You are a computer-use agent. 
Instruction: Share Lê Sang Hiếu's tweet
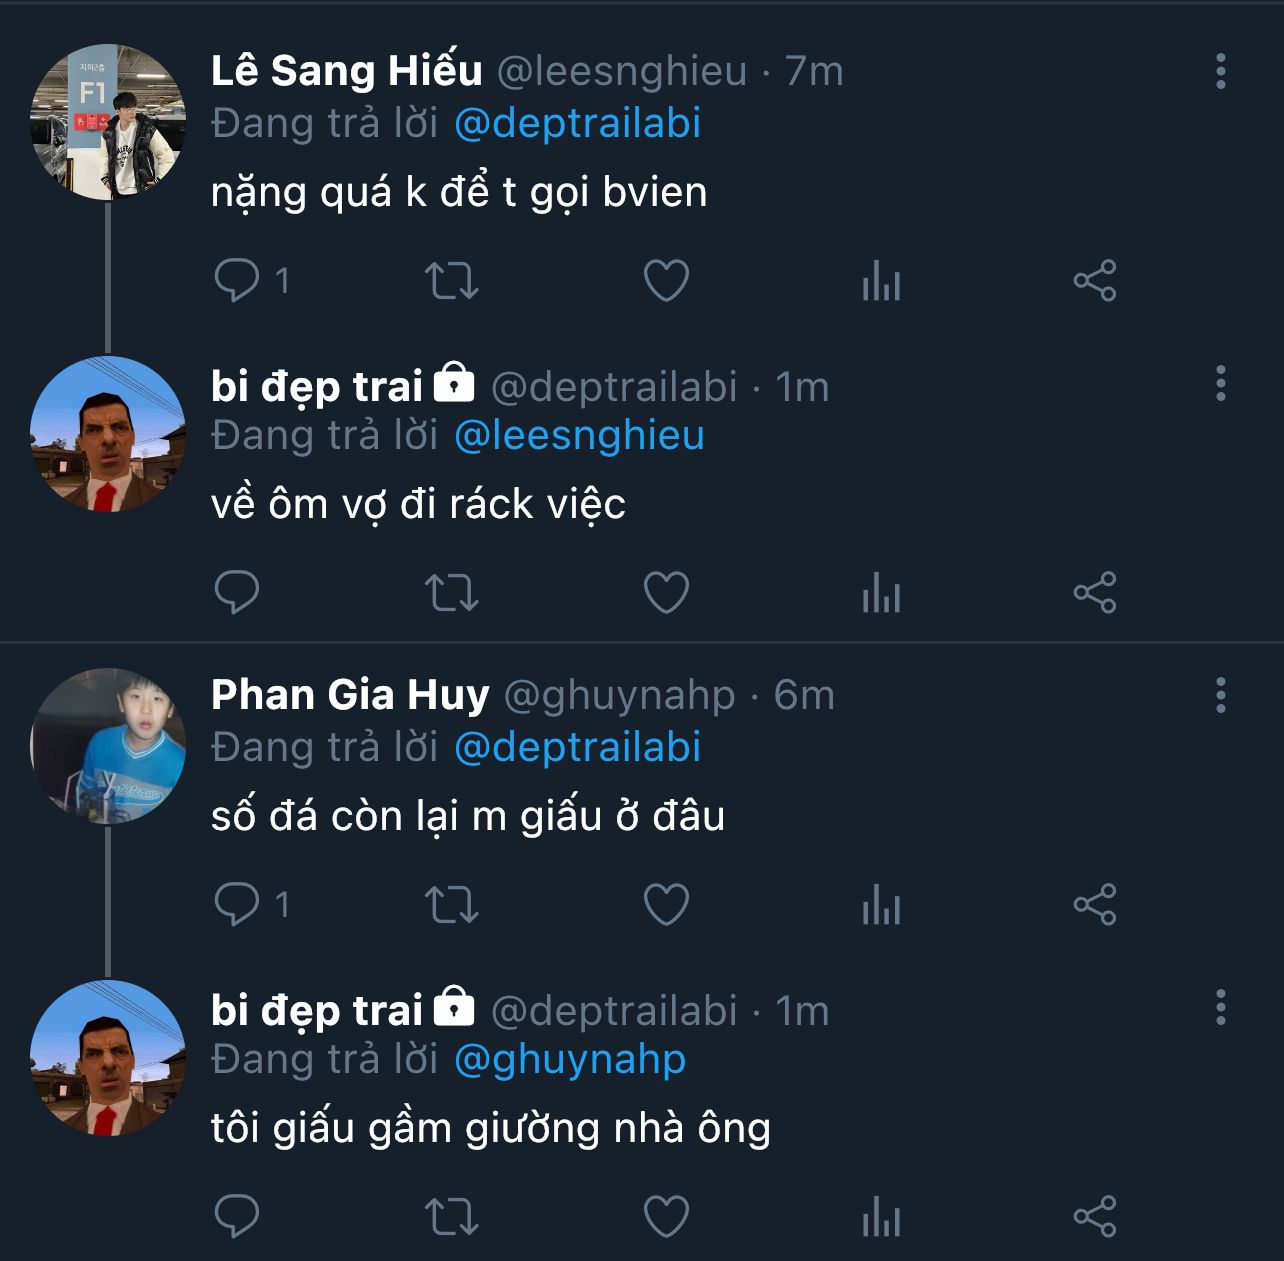point(1095,281)
